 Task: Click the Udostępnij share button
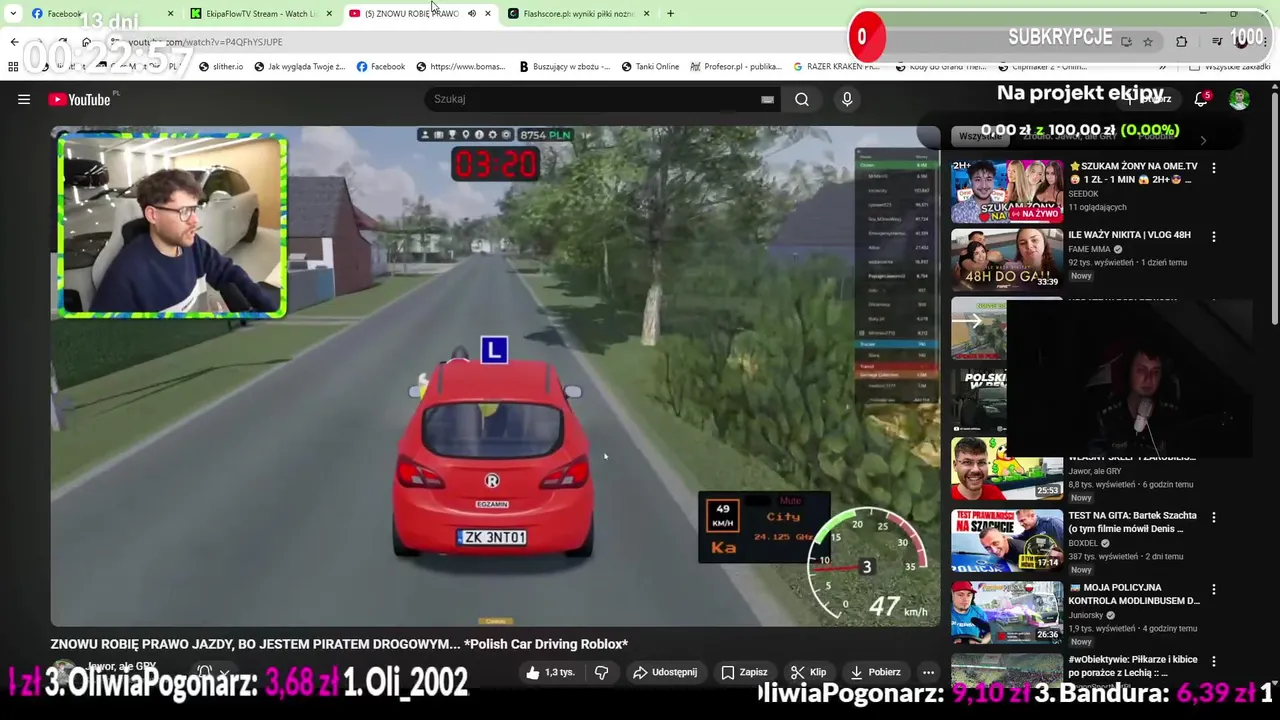pyautogui.click(x=665, y=672)
